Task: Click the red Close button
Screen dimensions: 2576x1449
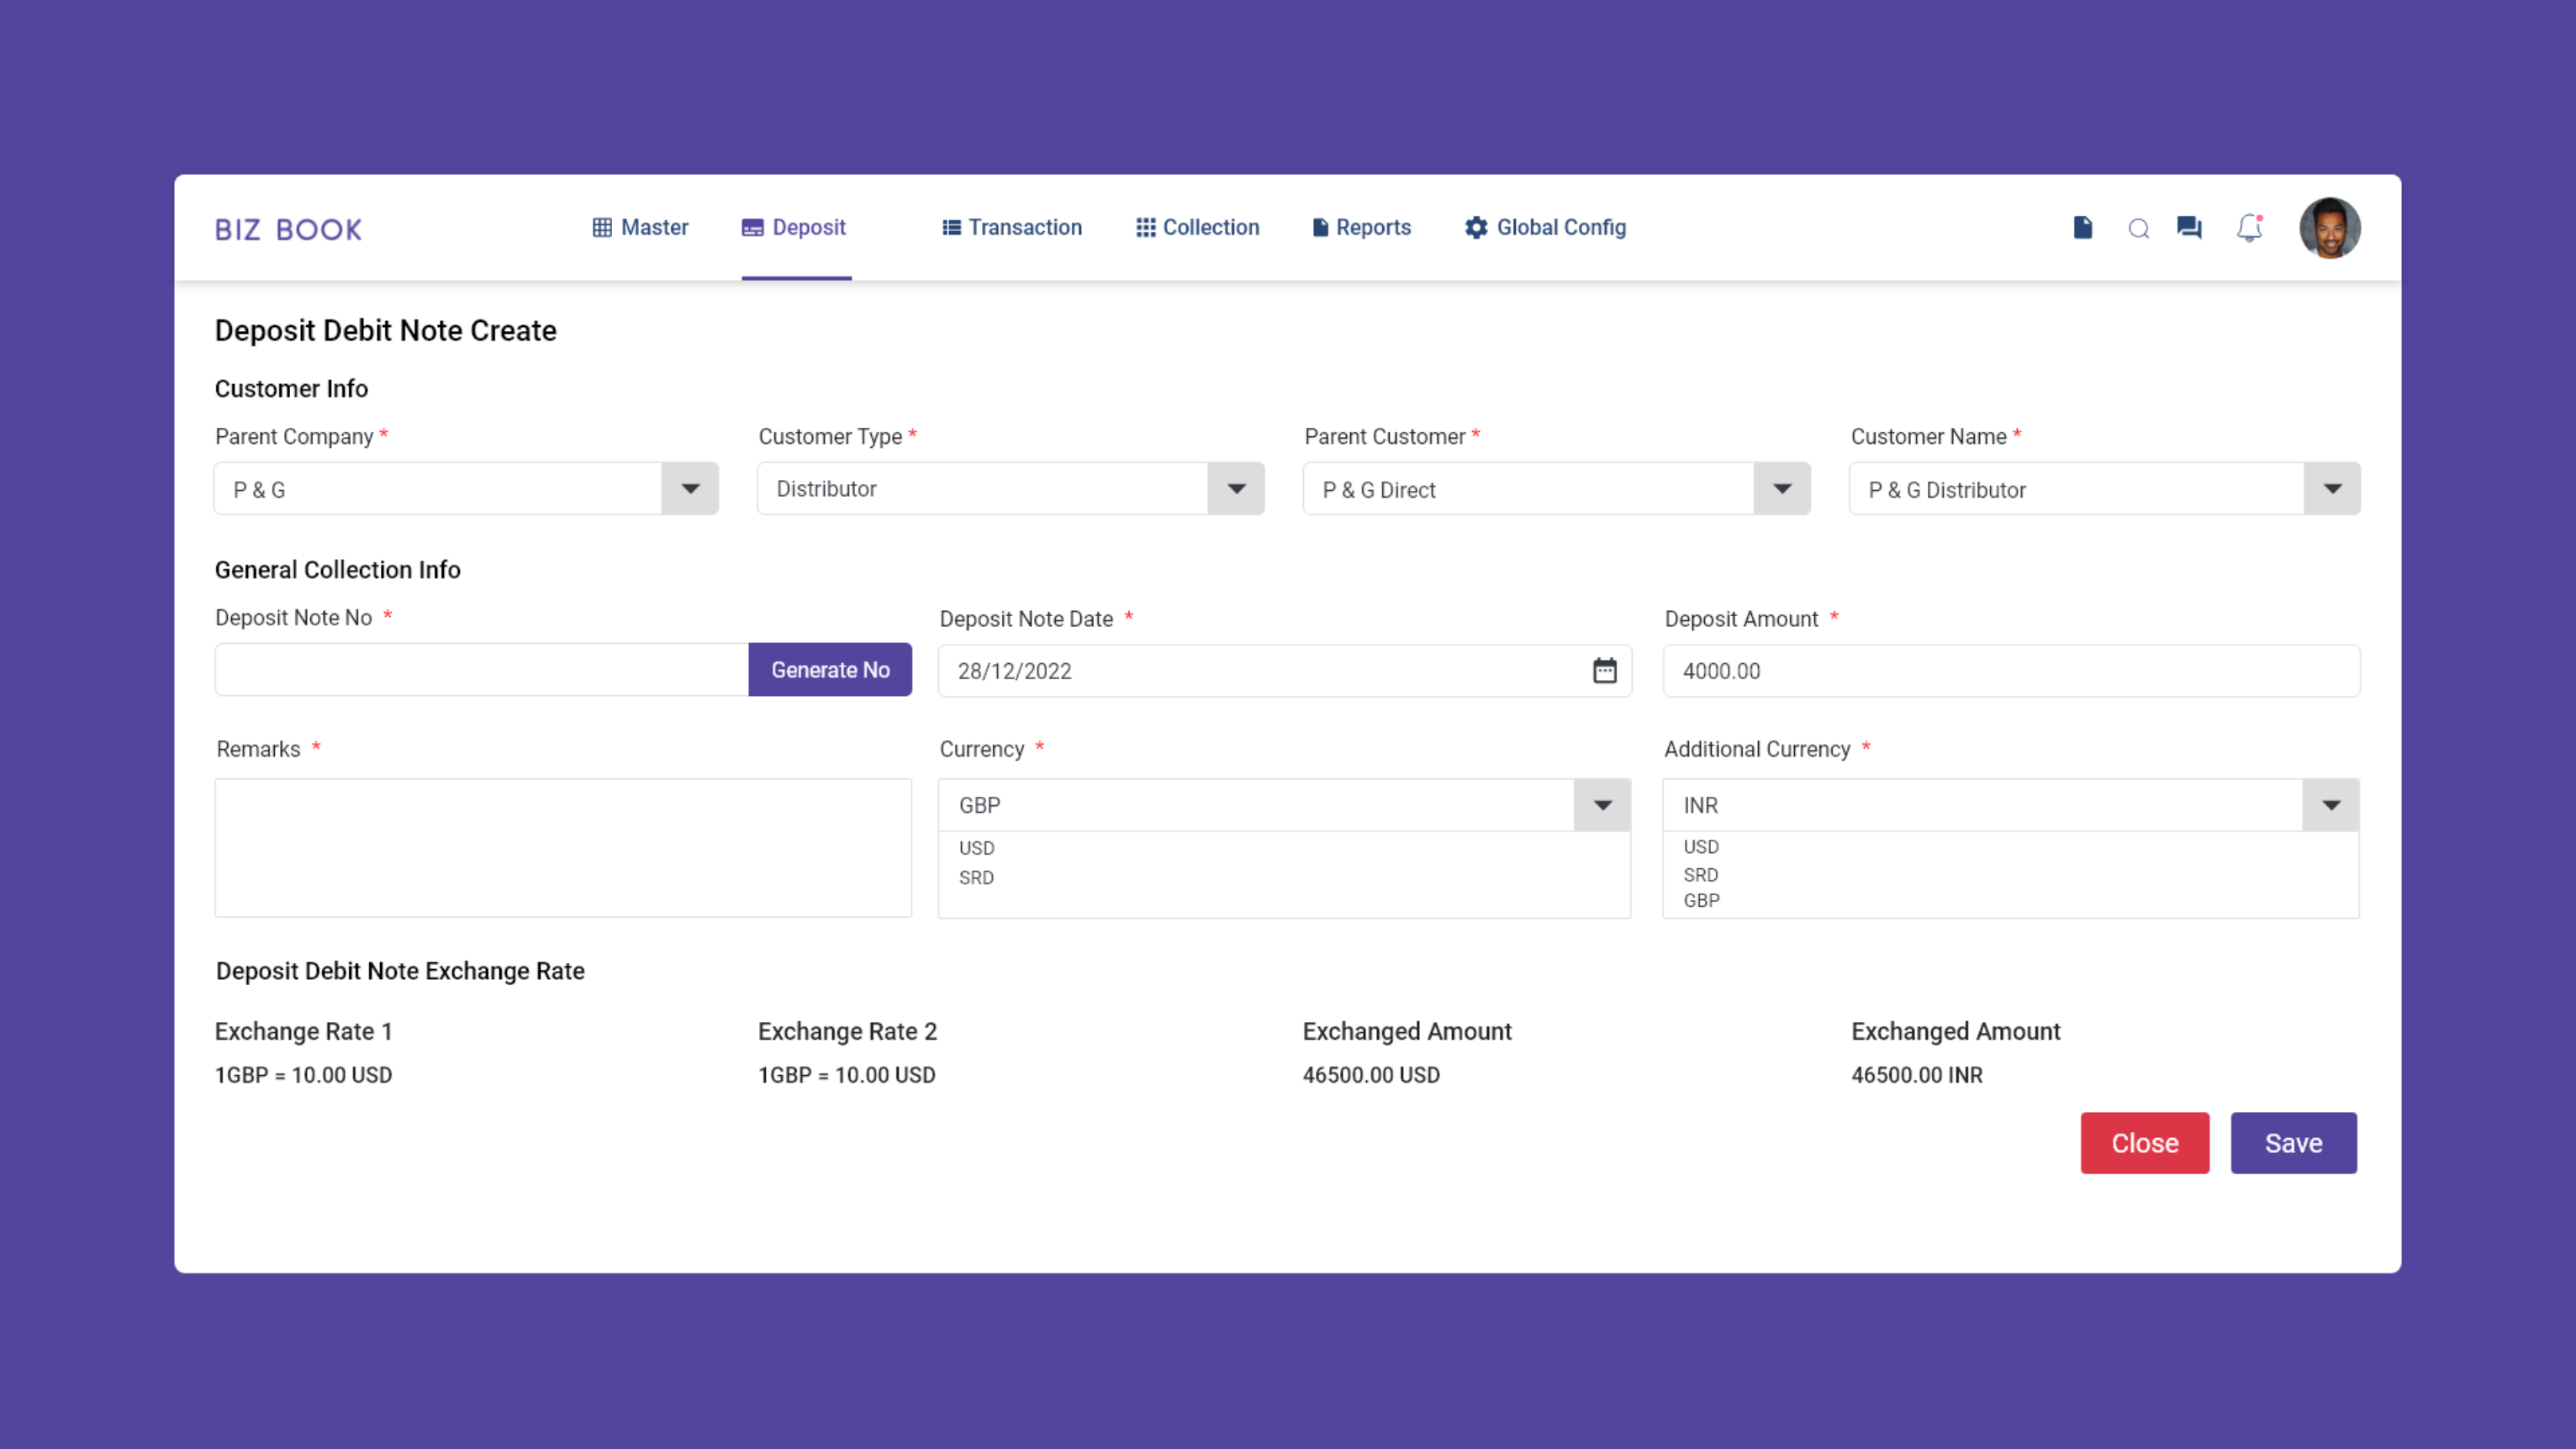Action: 2145,1143
